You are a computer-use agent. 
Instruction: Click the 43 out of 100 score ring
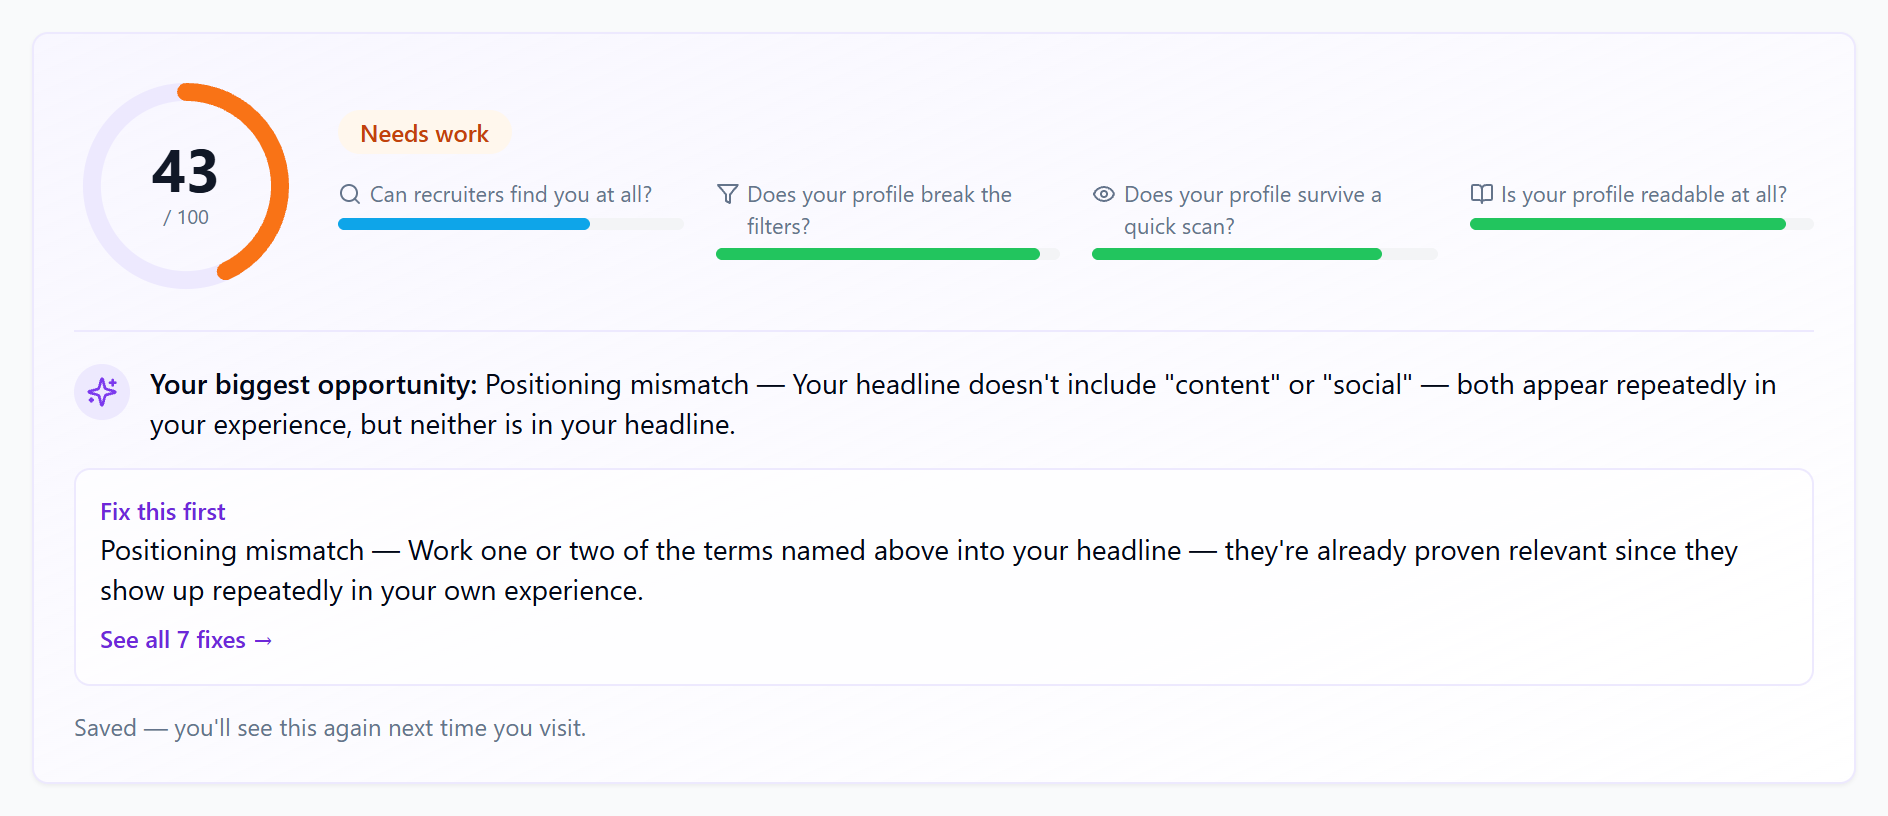[x=186, y=186]
